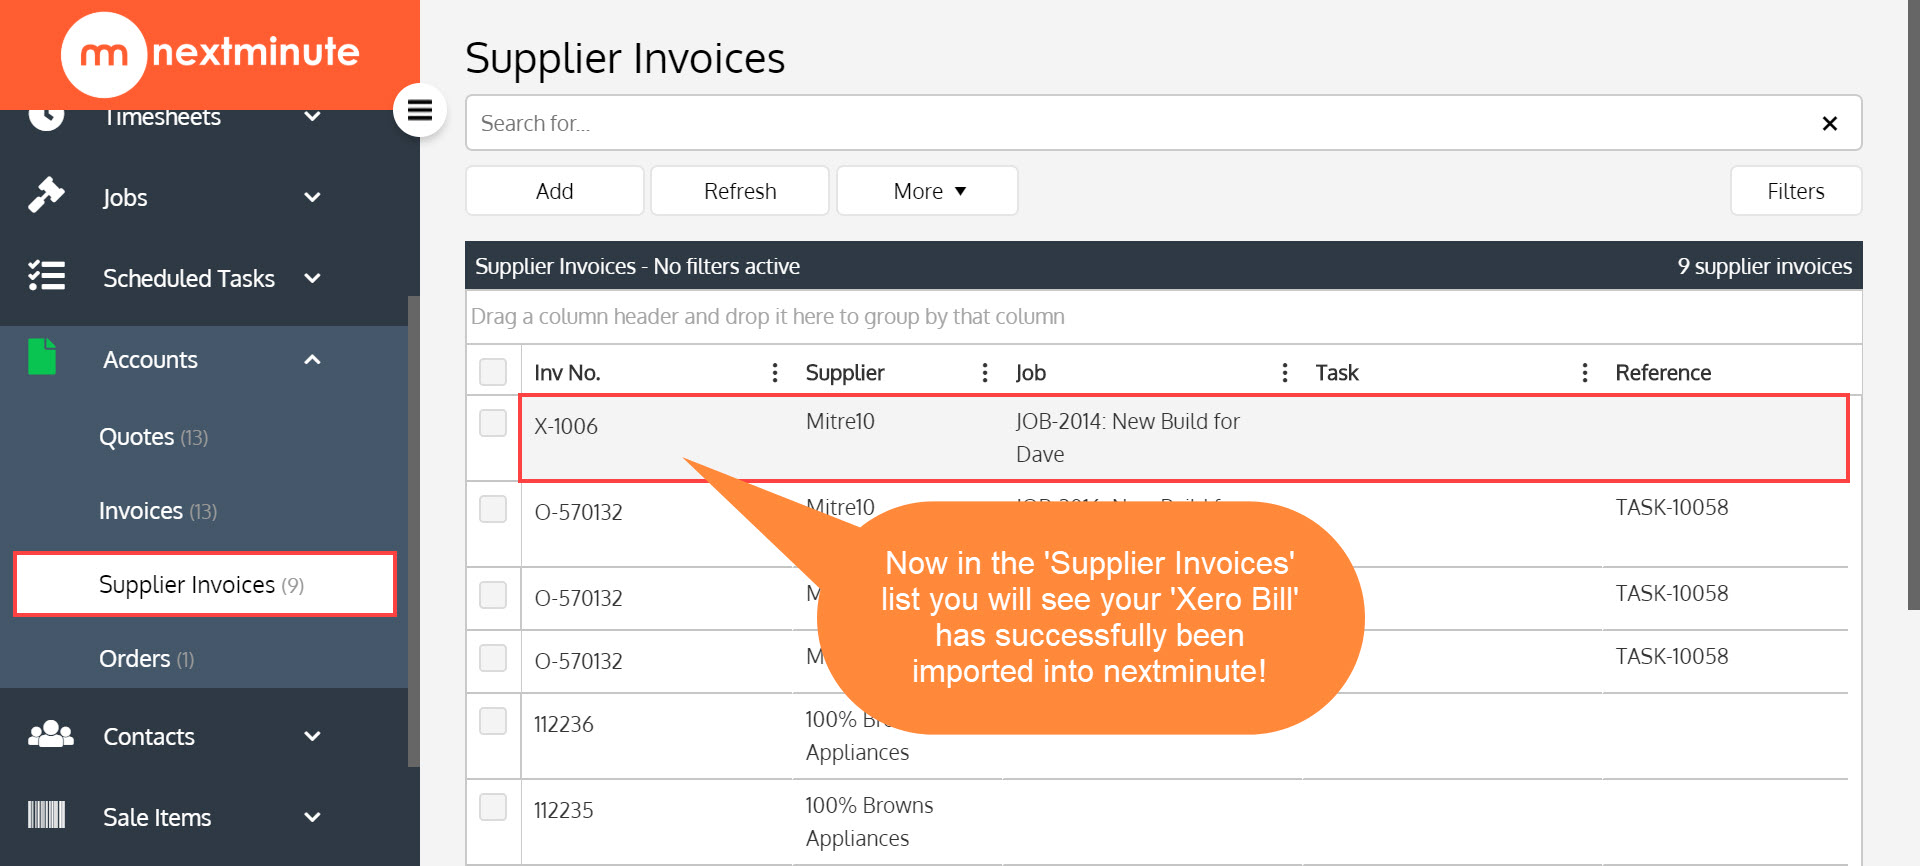Screen dimensions: 1920x866
Task: Click the third TASK-10058 reference
Action: [1671, 656]
